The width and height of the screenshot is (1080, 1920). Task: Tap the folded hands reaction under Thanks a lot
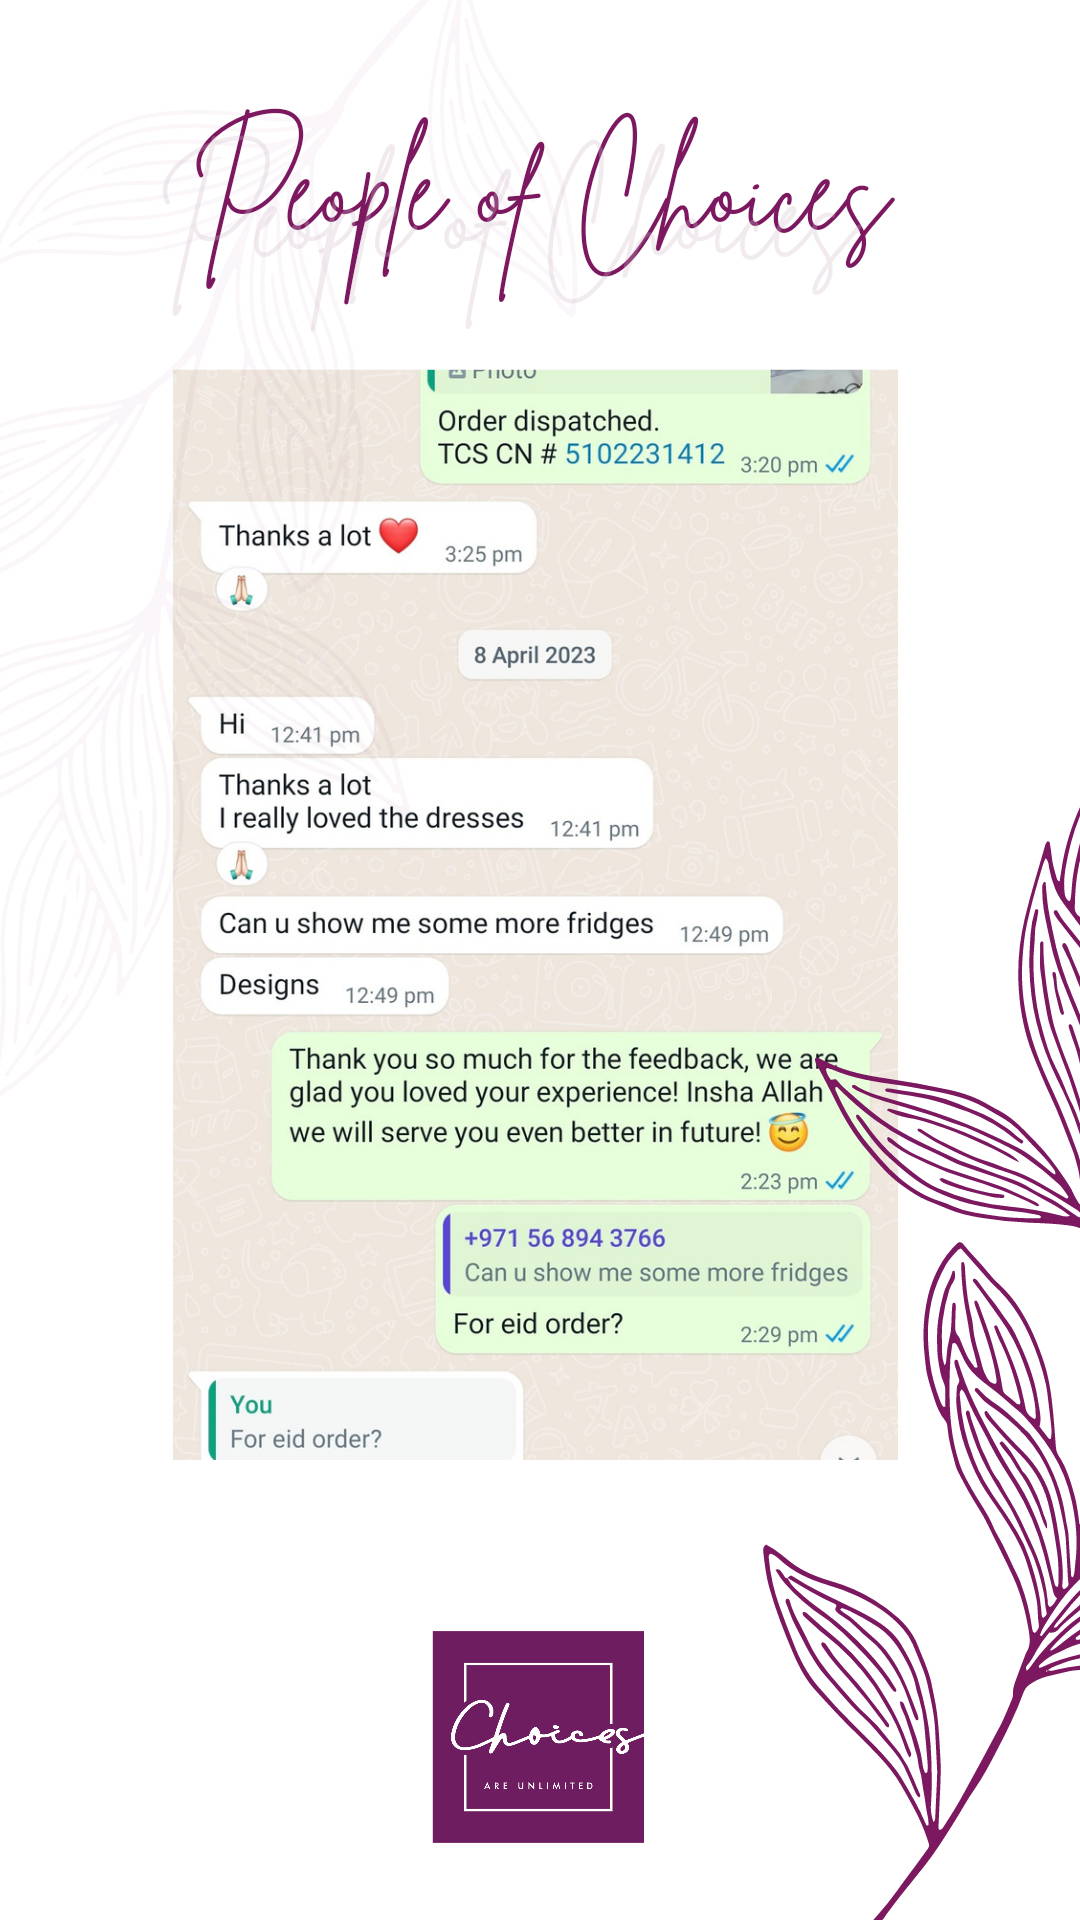[x=242, y=590]
